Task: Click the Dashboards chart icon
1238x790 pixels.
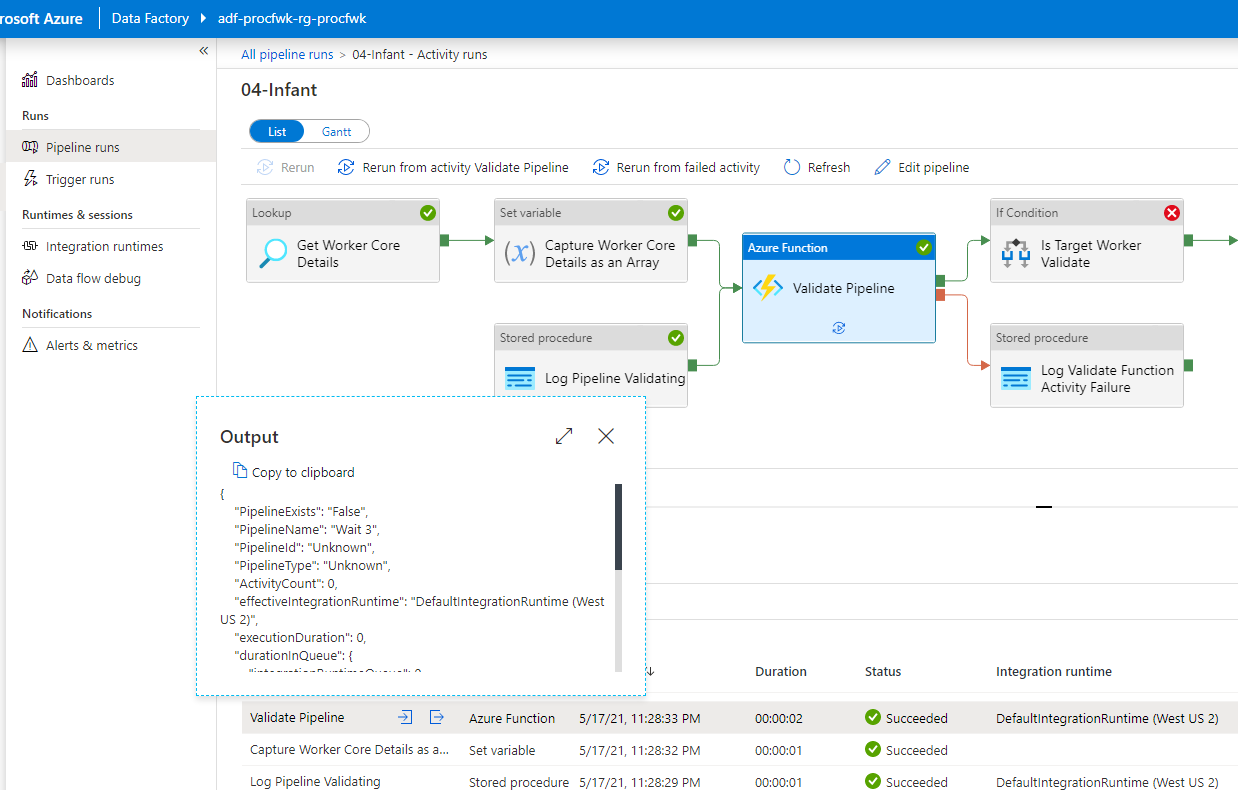Action: 30,80
